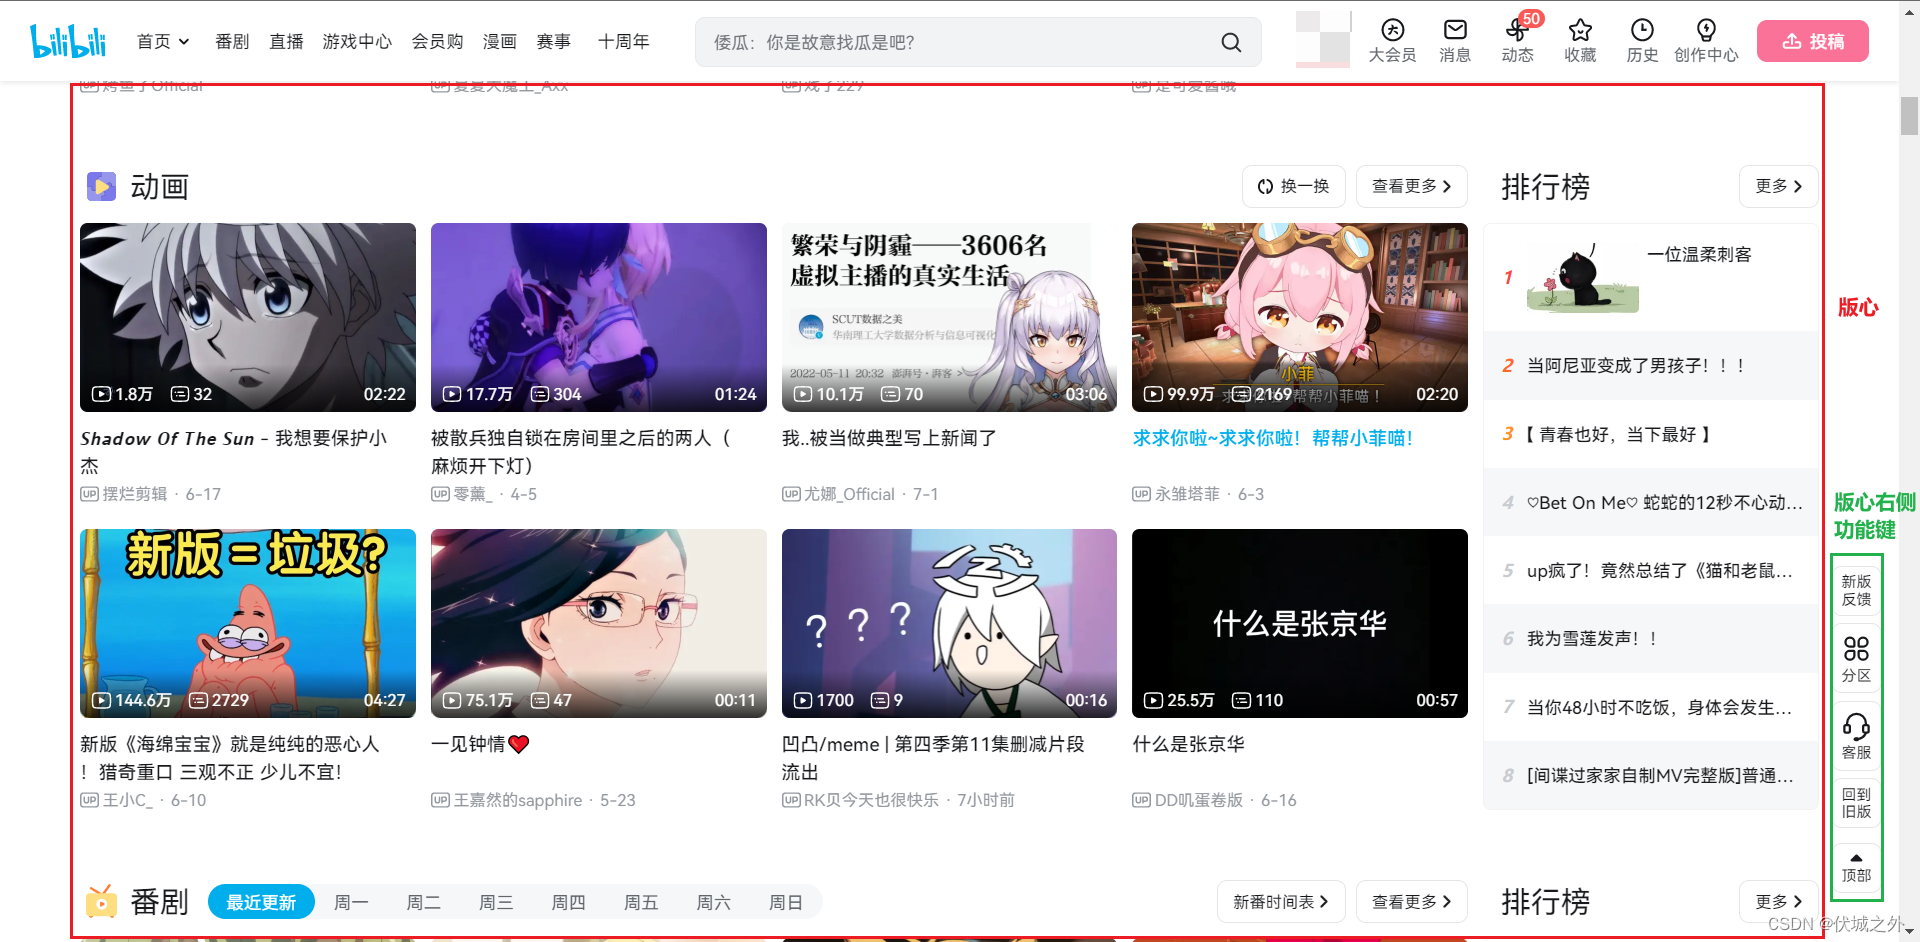Select the 周六 schedule tab
This screenshot has width=1920, height=942.
click(713, 902)
